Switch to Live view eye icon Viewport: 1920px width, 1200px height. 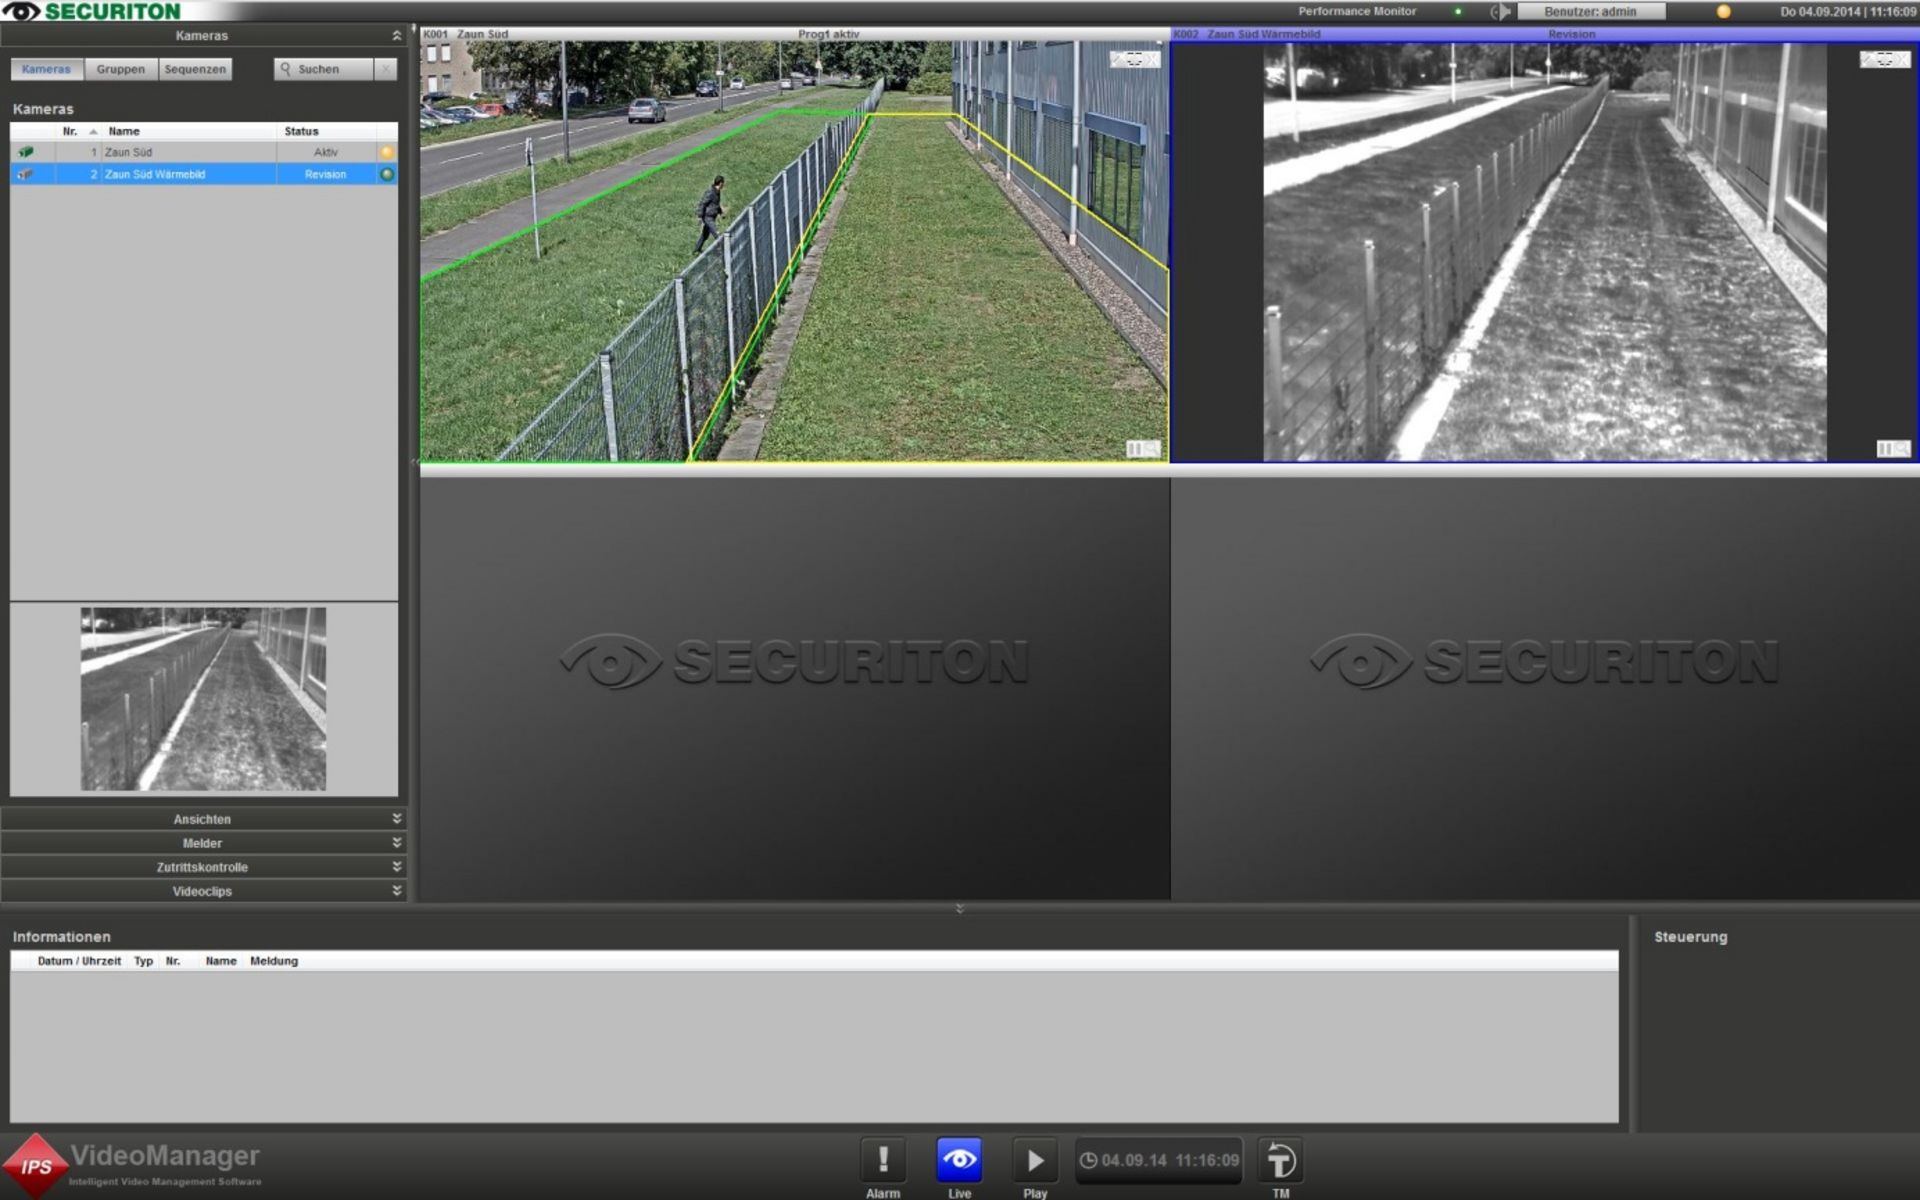(959, 1160)
